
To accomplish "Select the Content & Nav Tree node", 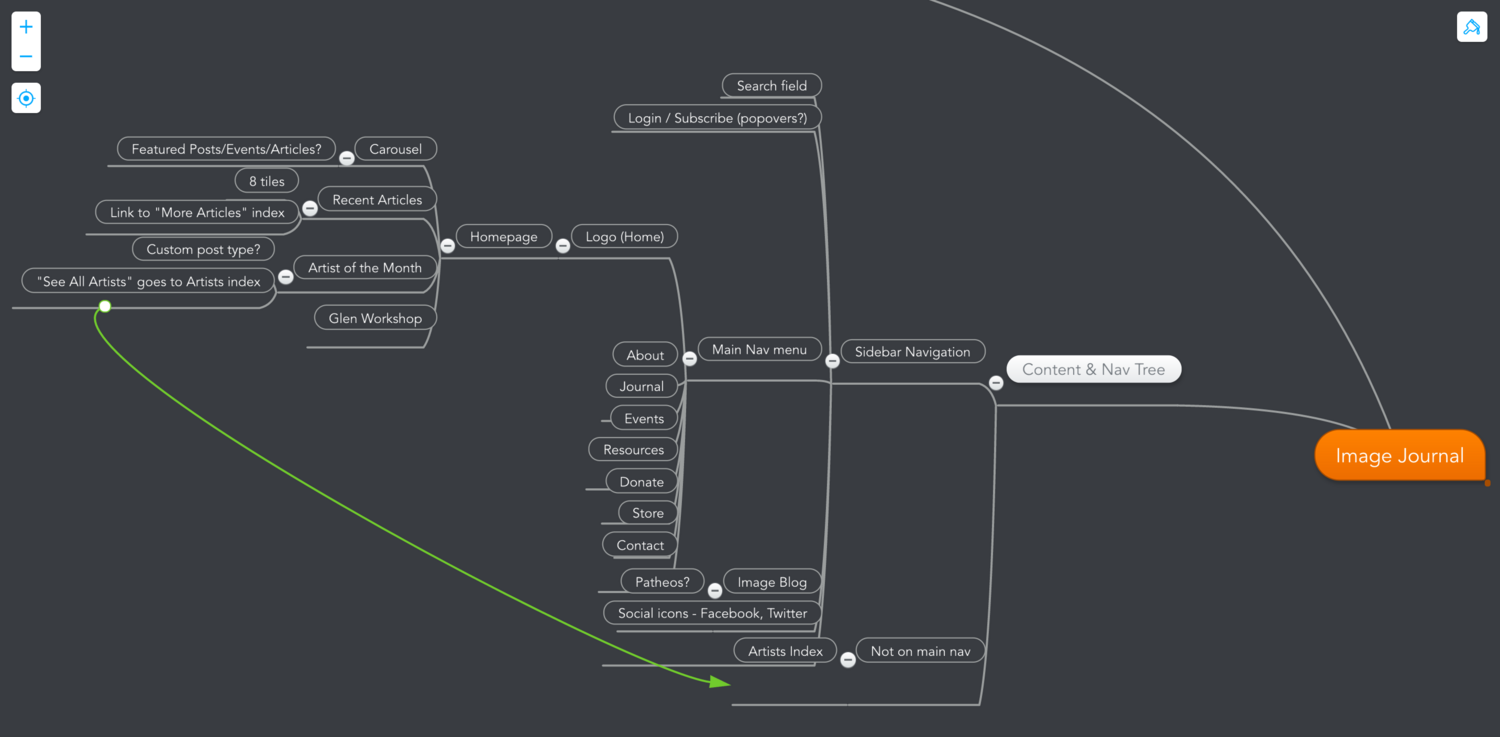I will (1093, 369).
